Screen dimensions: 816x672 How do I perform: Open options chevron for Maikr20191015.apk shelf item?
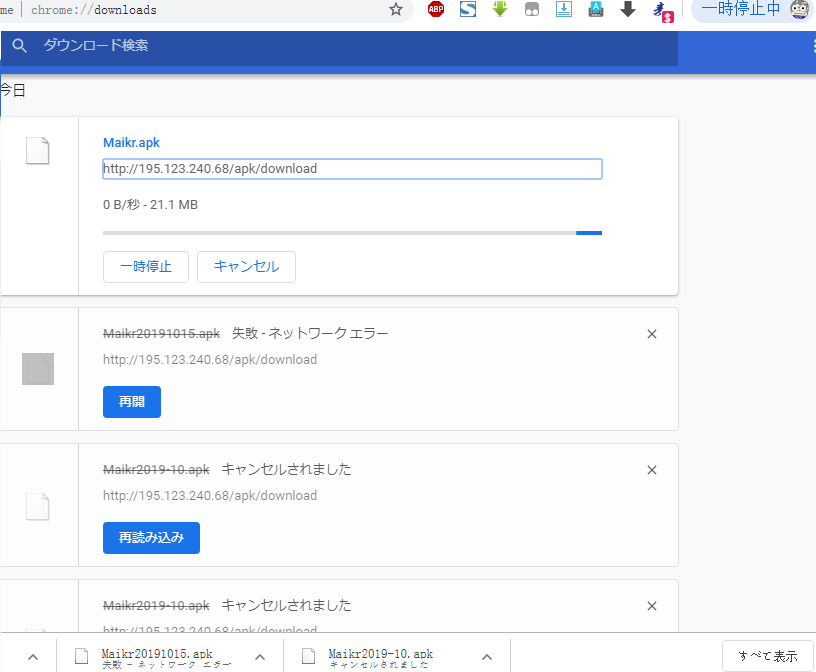[x=260, y=657]
